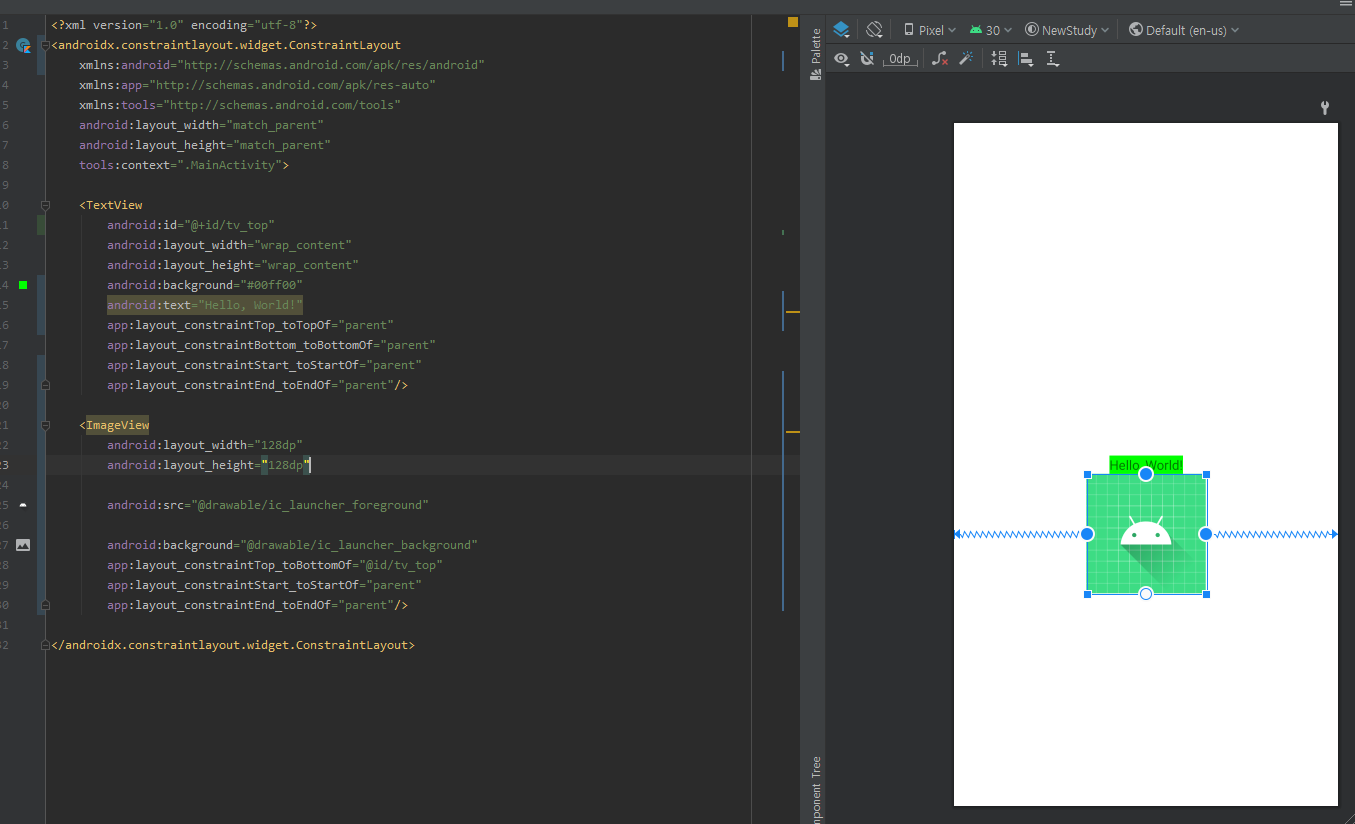Open the View Options eye menu
This screenshot has width=1355, height=824.
pos(842,59)
